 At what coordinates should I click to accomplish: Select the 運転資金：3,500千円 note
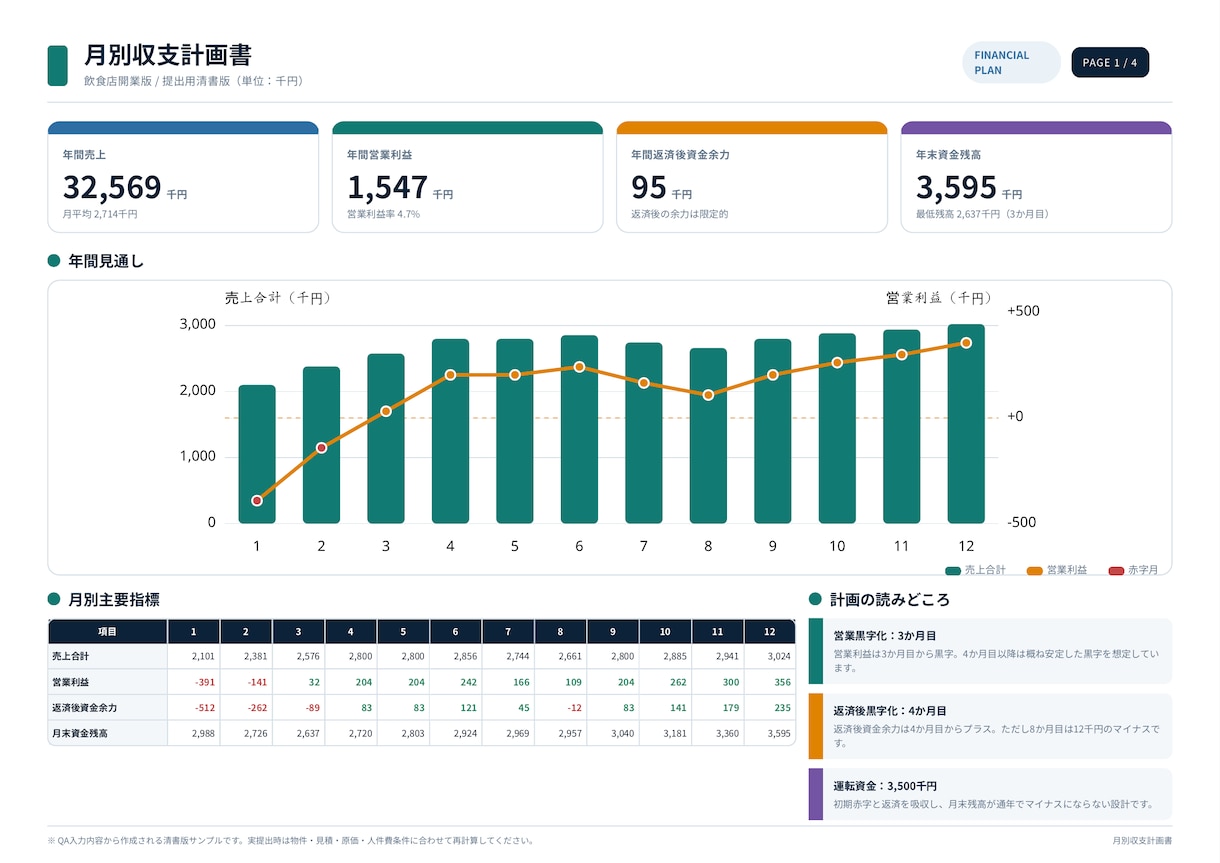990,794
